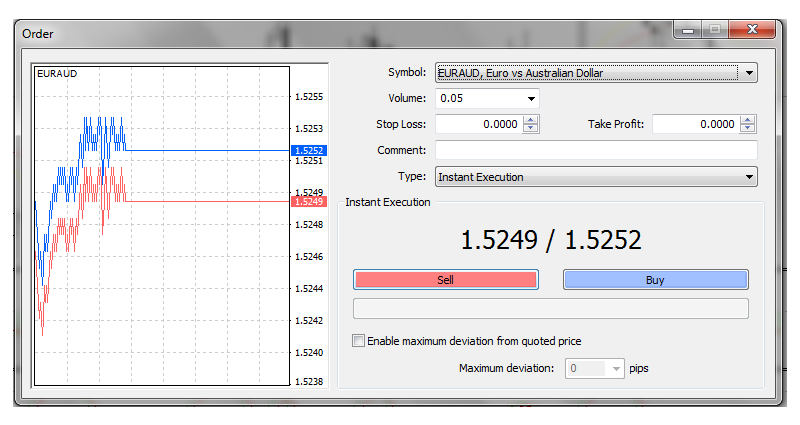This screenshot has height=425, width=800.
Task: Minimize the Order window
Action: coord(688,29)
